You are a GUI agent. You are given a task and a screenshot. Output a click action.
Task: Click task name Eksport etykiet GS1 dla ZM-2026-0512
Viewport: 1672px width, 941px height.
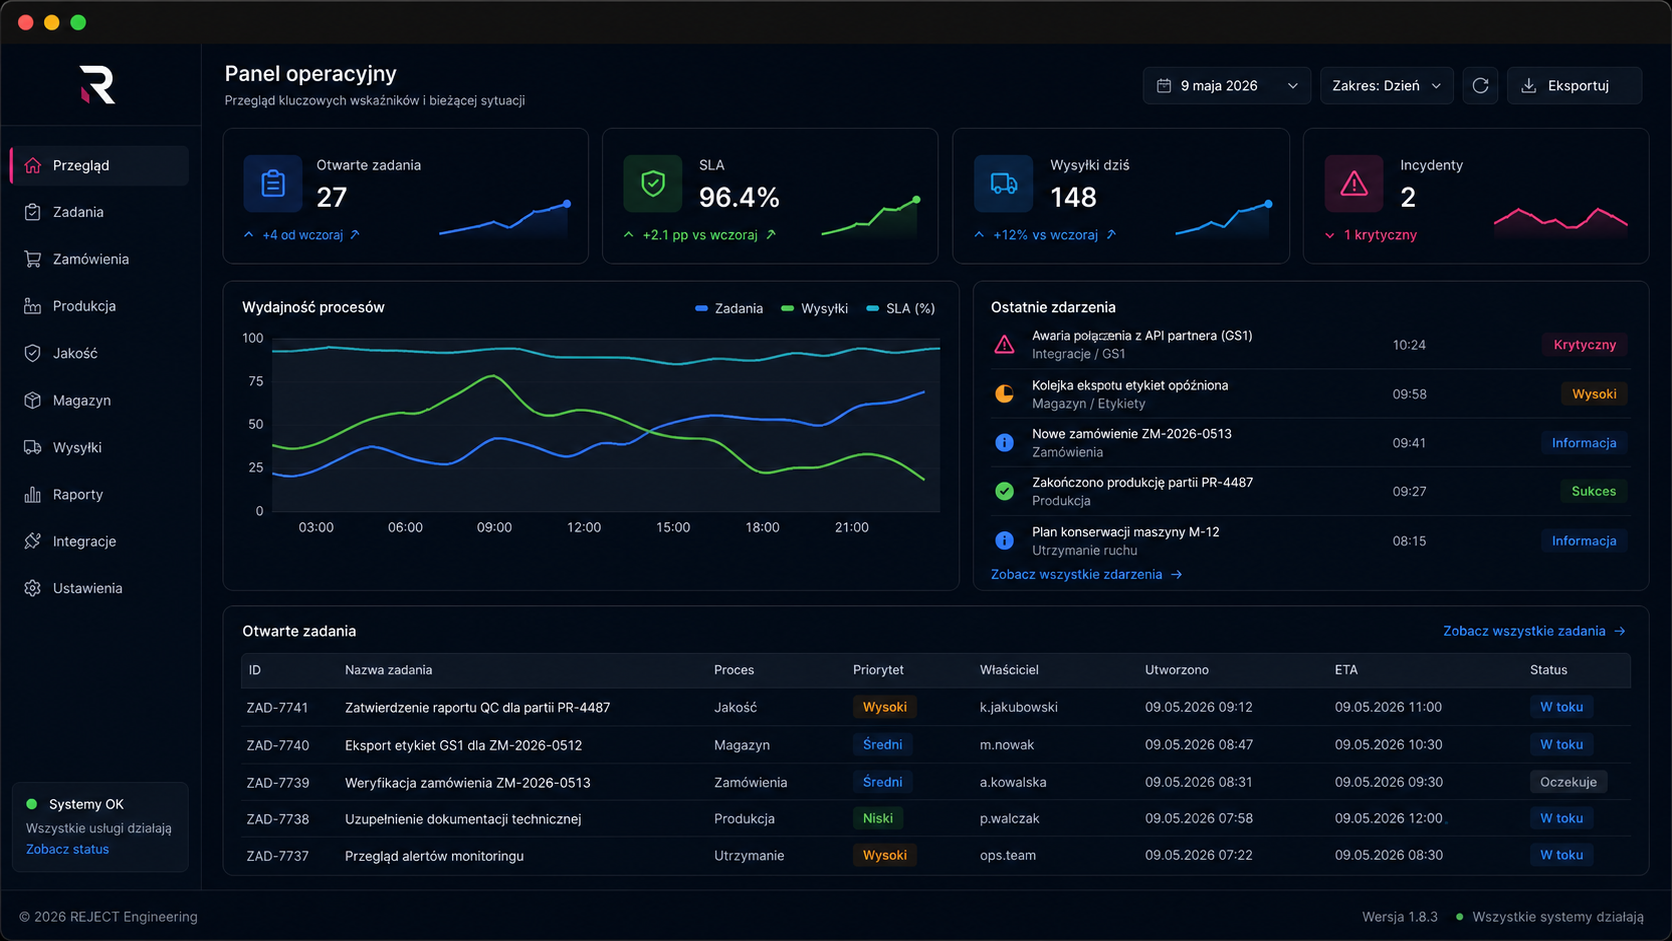(463, 745)
